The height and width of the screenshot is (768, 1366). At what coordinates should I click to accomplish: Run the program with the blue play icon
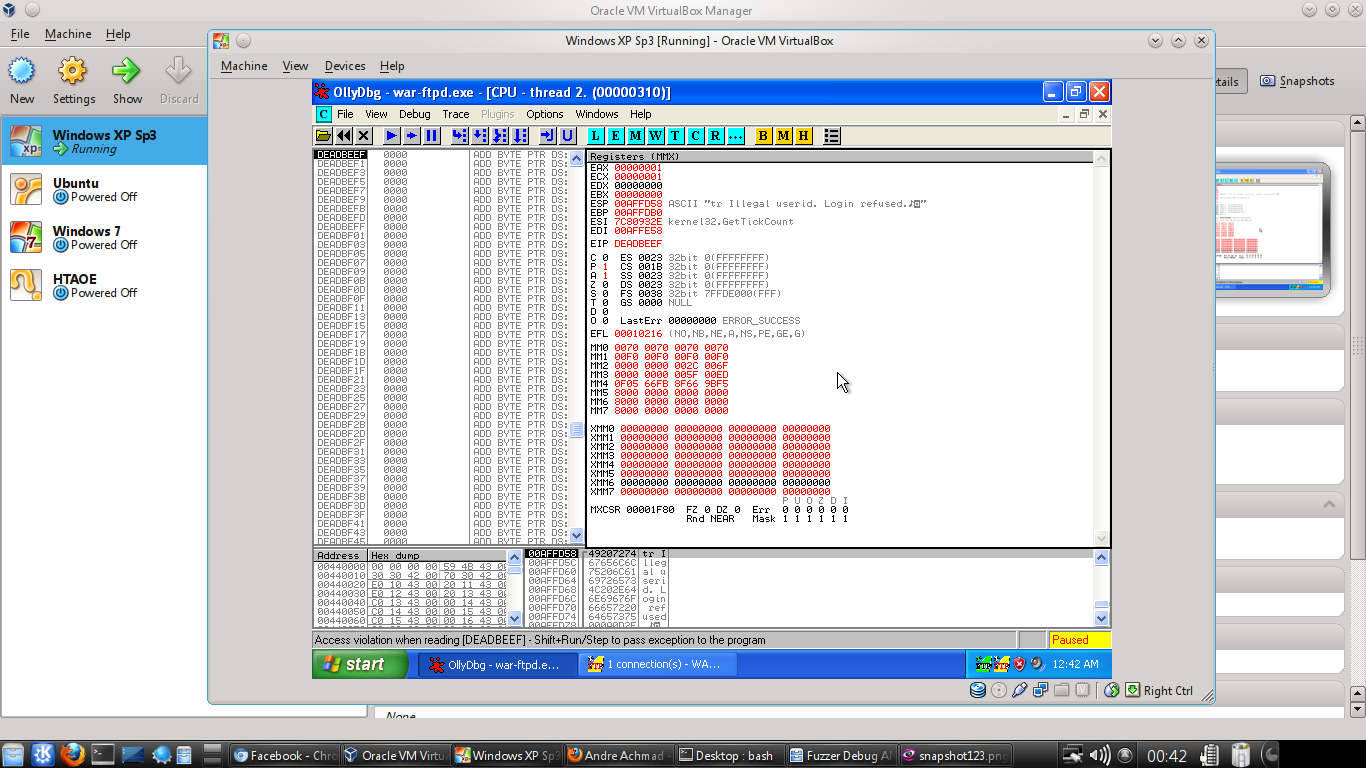(x=392, y=135)
